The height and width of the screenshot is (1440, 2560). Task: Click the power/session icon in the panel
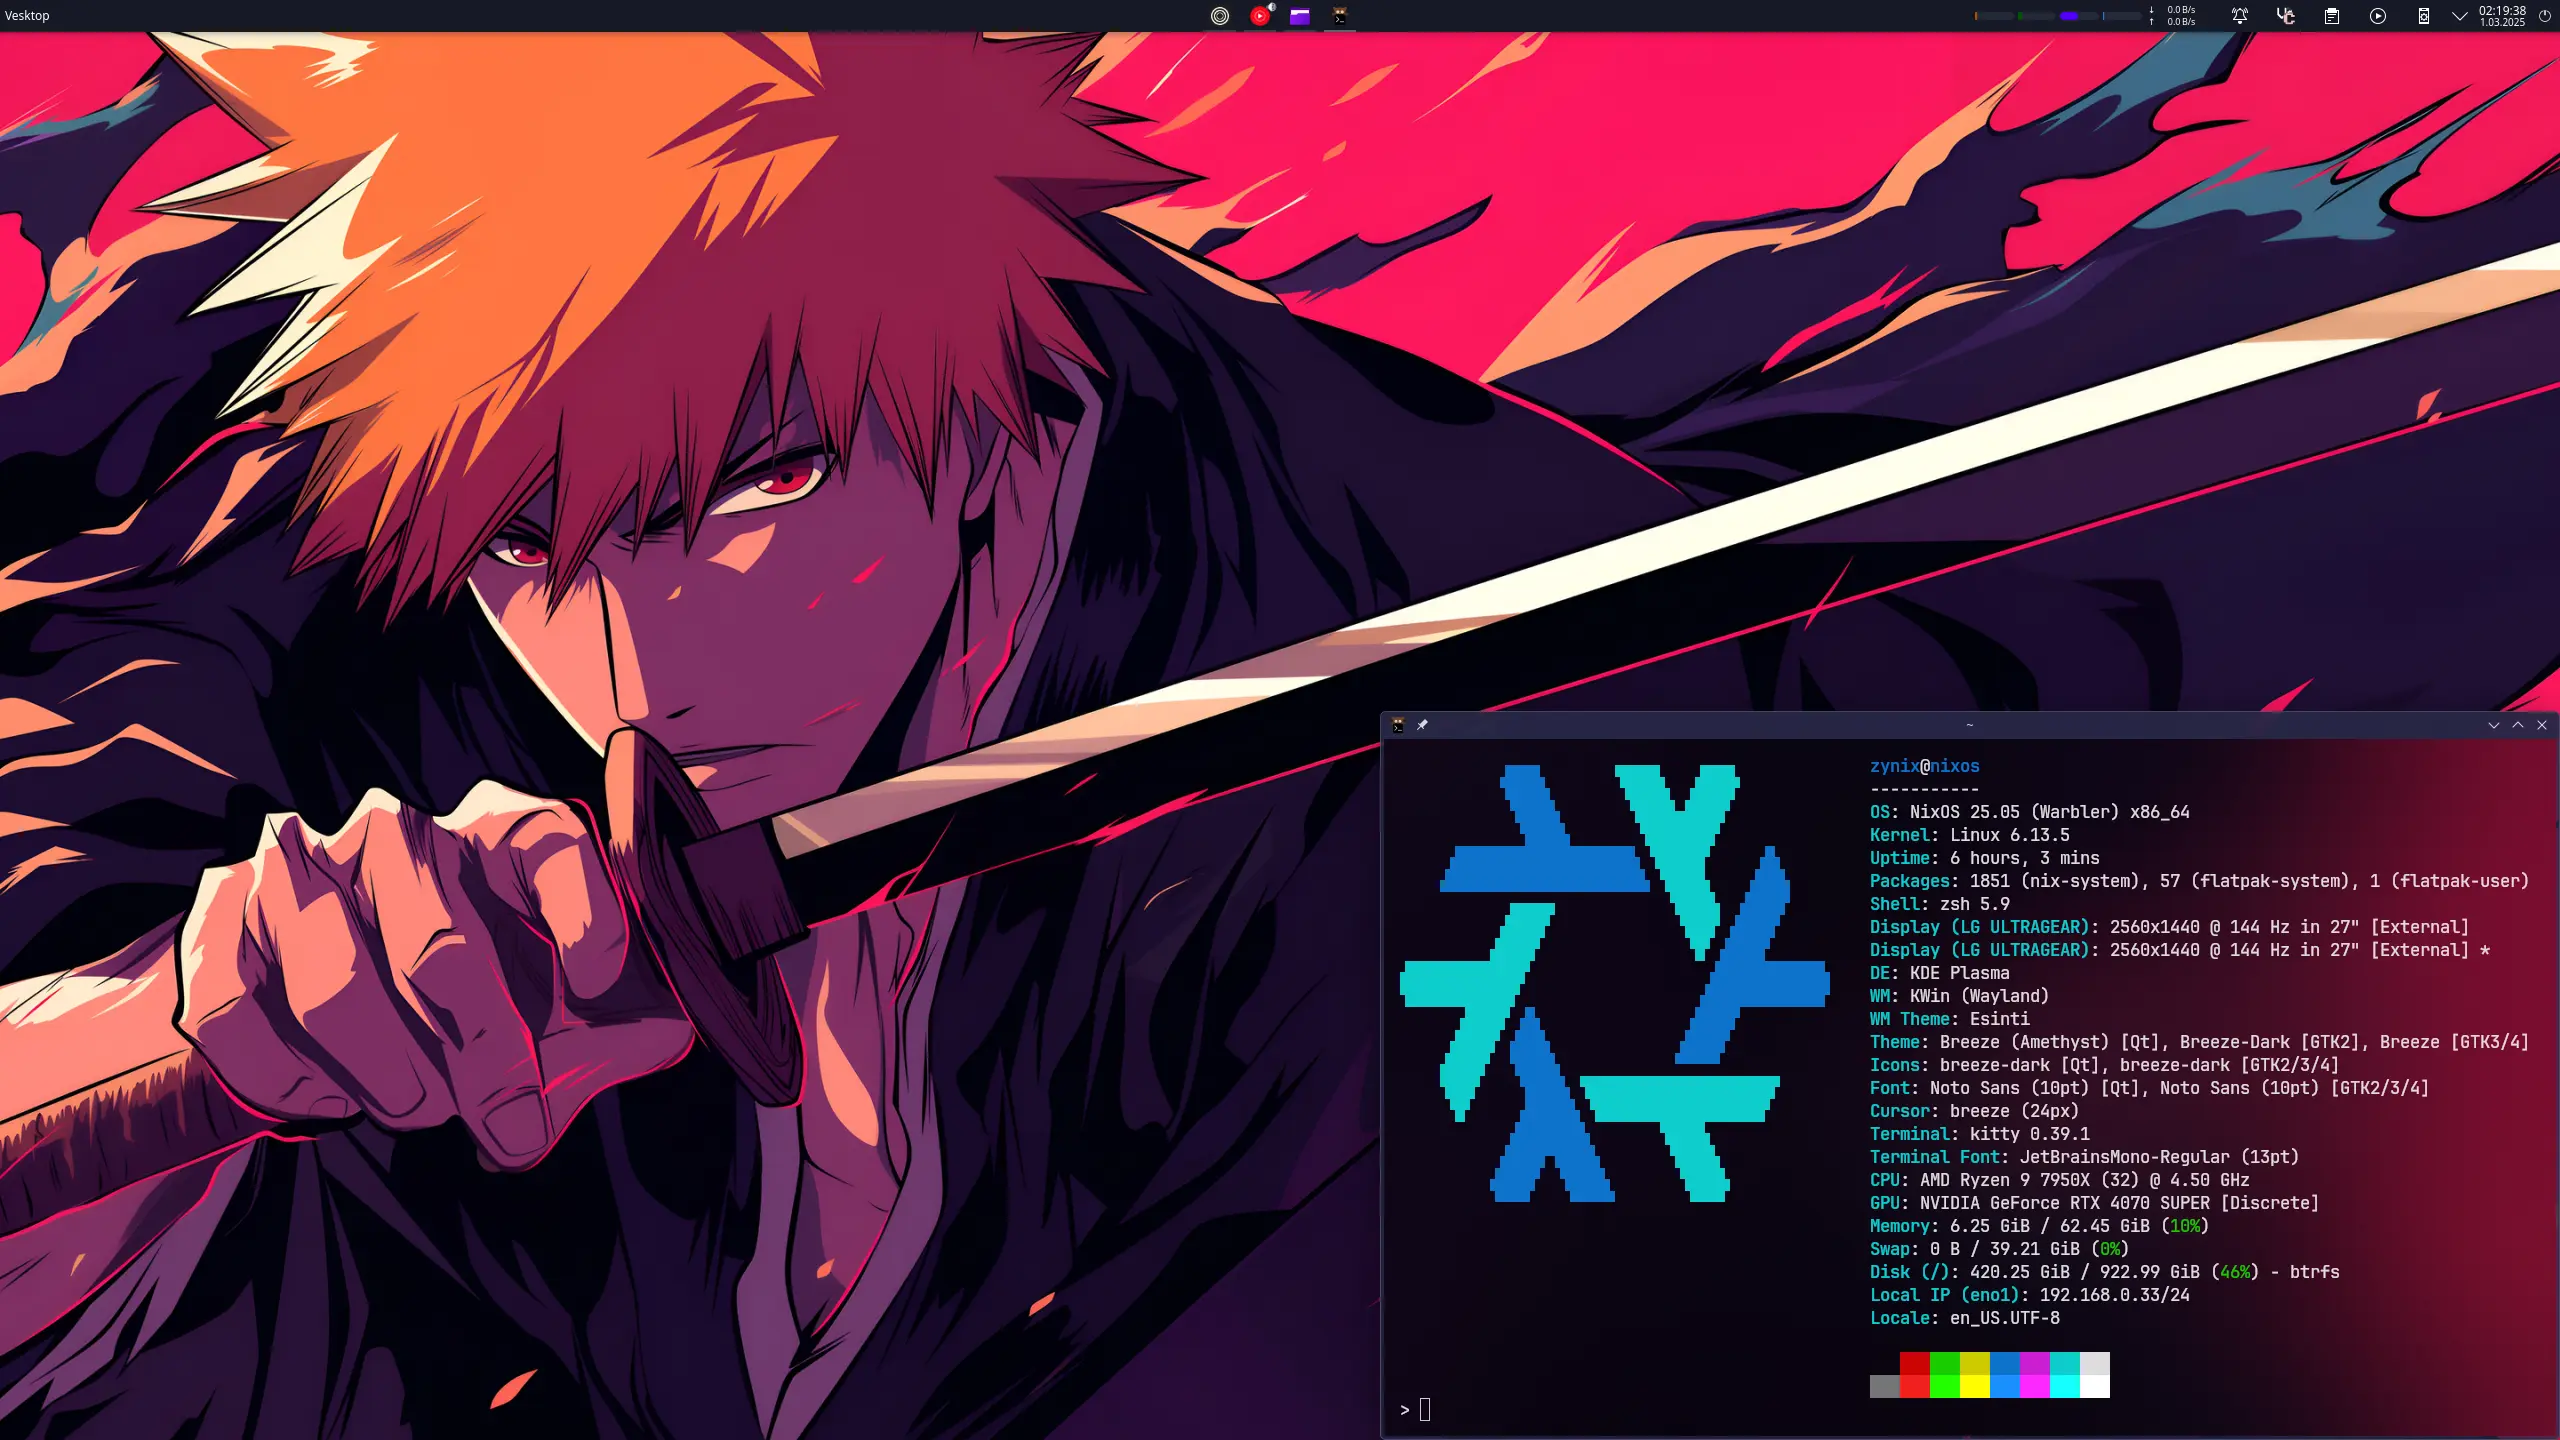2545,16
